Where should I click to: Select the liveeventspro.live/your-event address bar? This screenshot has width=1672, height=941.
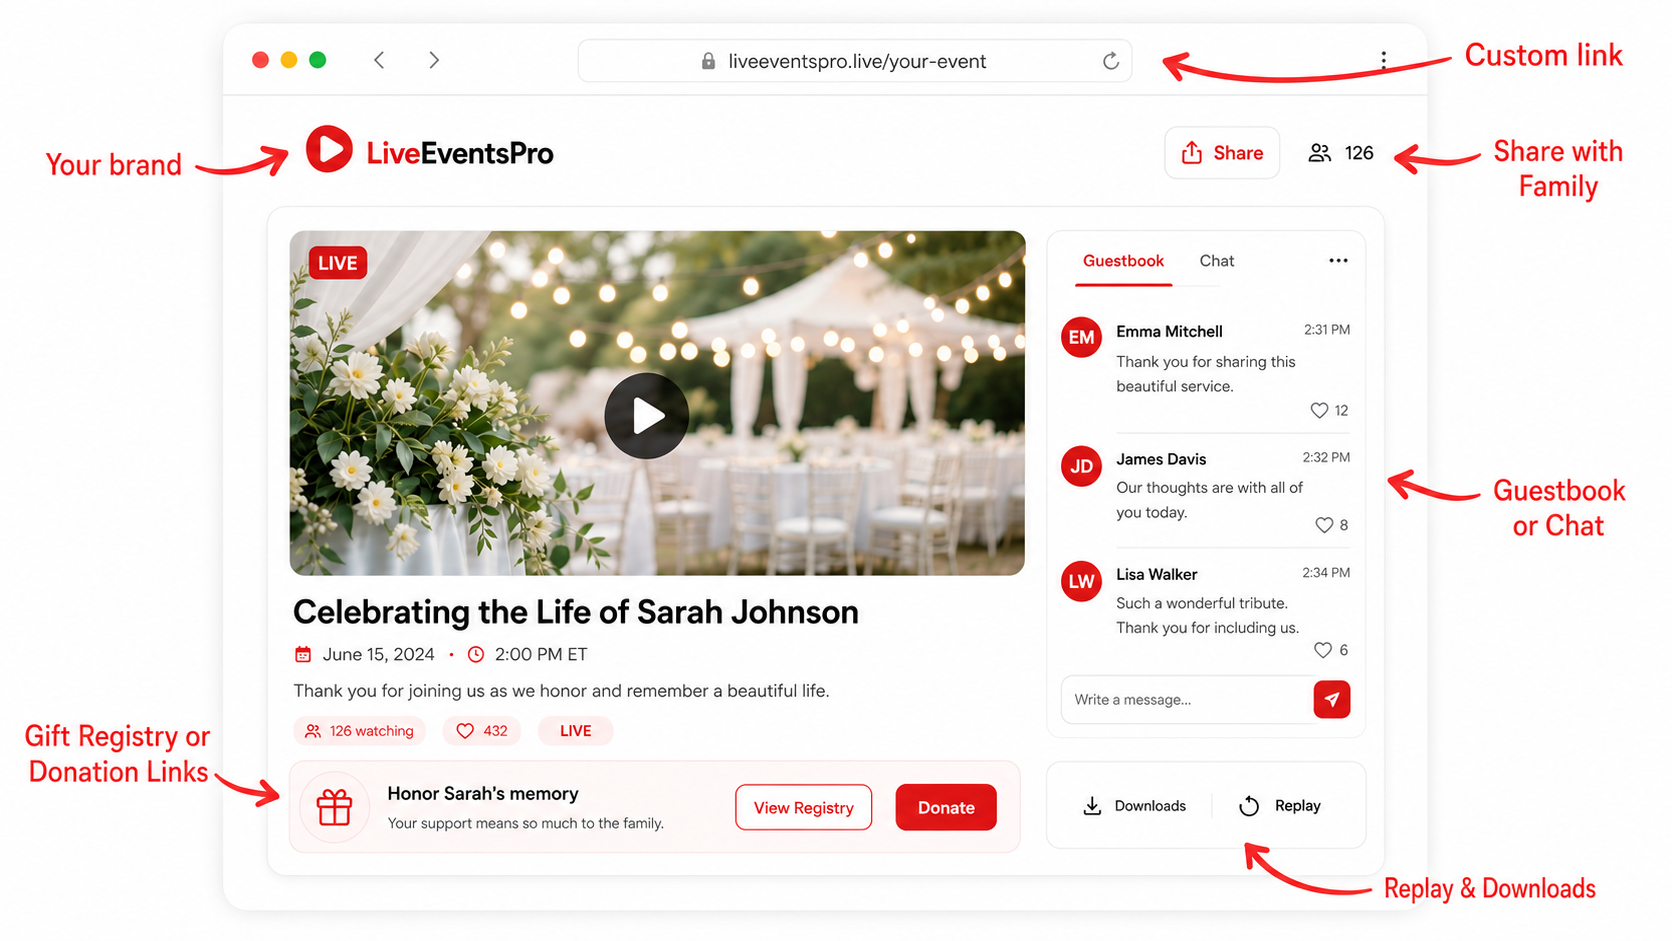(x=855, y=61)
